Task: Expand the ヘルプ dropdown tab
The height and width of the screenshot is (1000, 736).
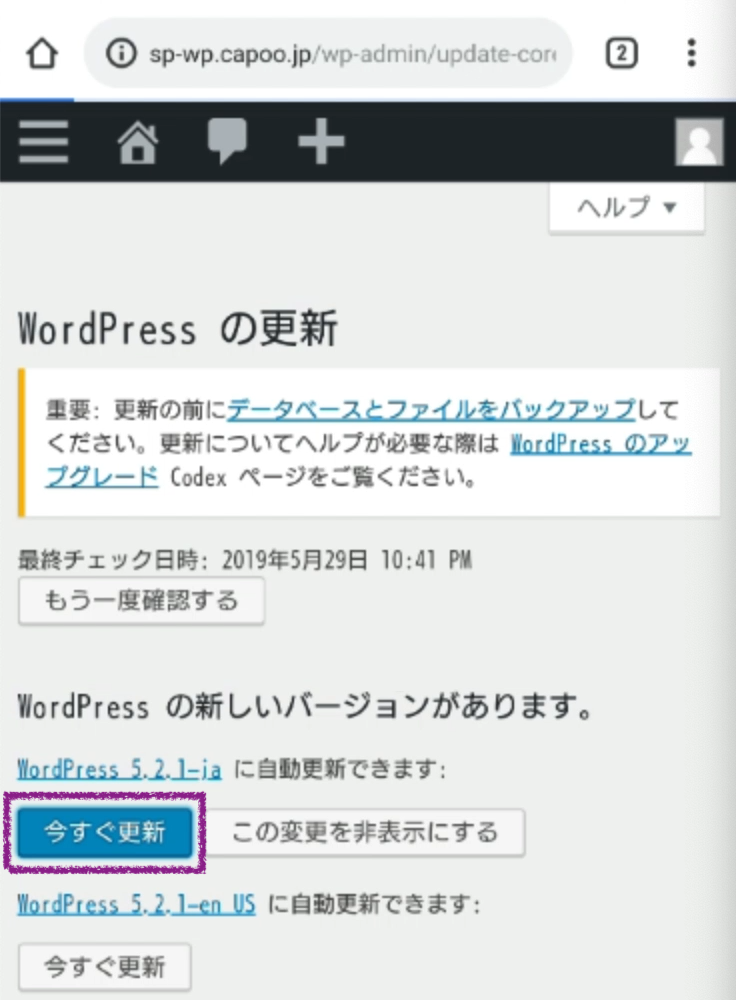Action: (627, 208)
